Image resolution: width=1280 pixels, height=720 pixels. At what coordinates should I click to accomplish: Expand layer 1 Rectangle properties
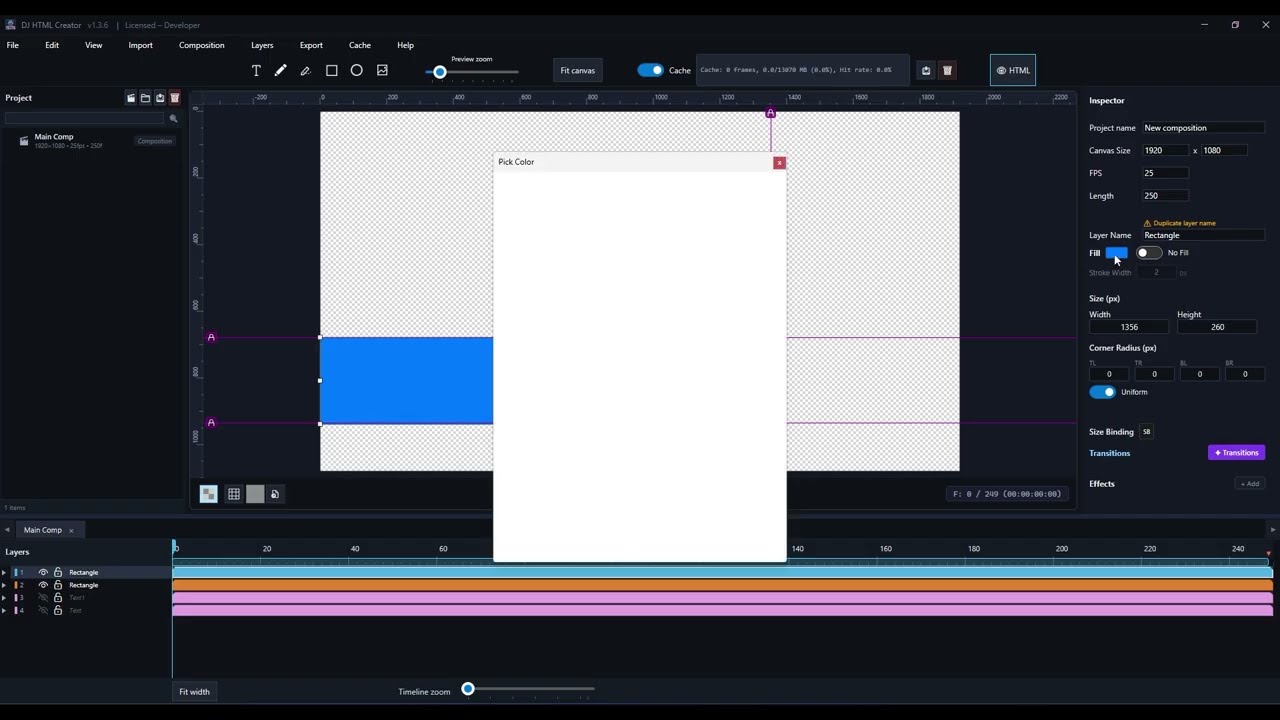click(4, 572)
